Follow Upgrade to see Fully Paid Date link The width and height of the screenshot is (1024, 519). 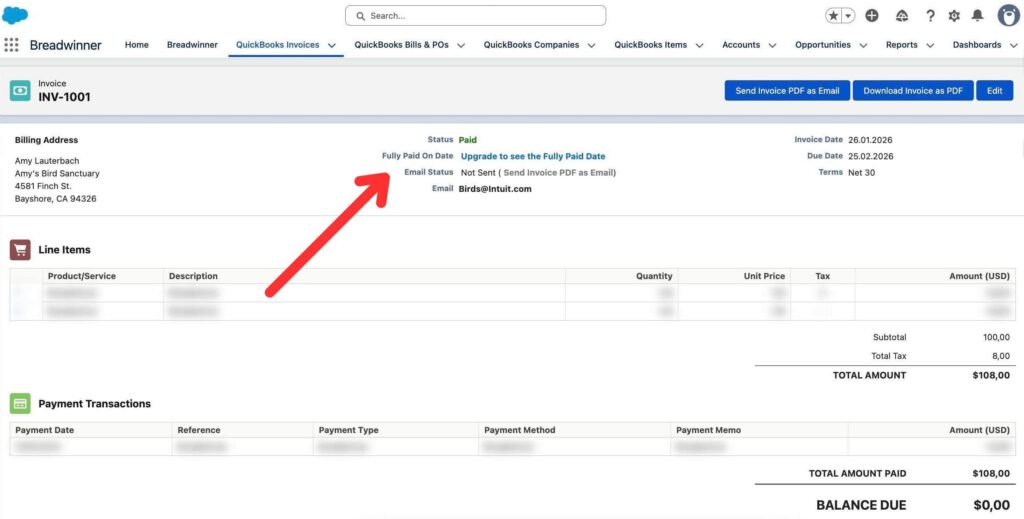pos(533,156)
